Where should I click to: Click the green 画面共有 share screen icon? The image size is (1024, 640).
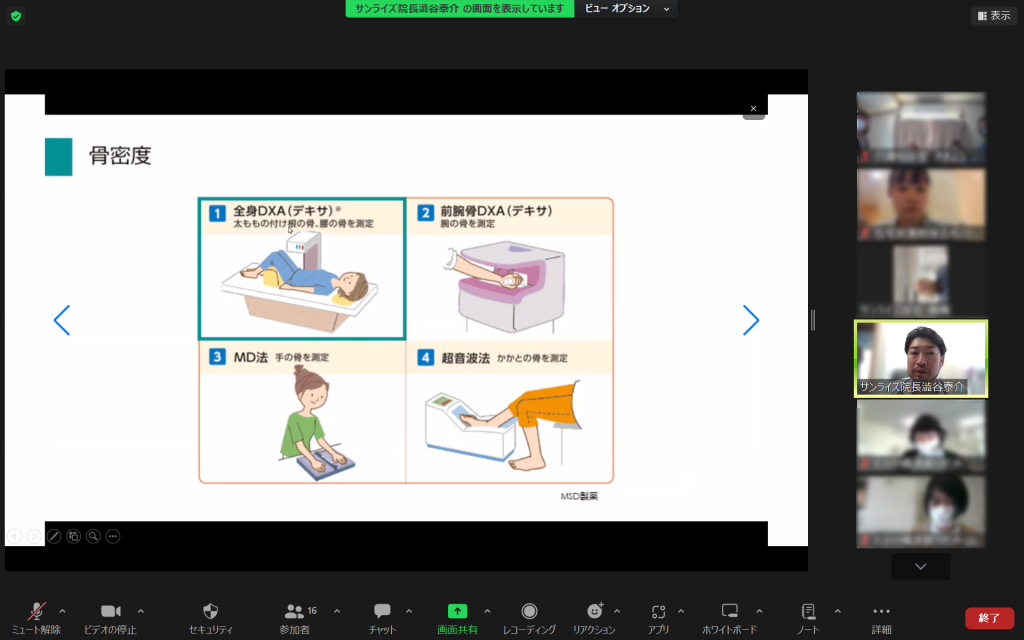tap(457, 611)
